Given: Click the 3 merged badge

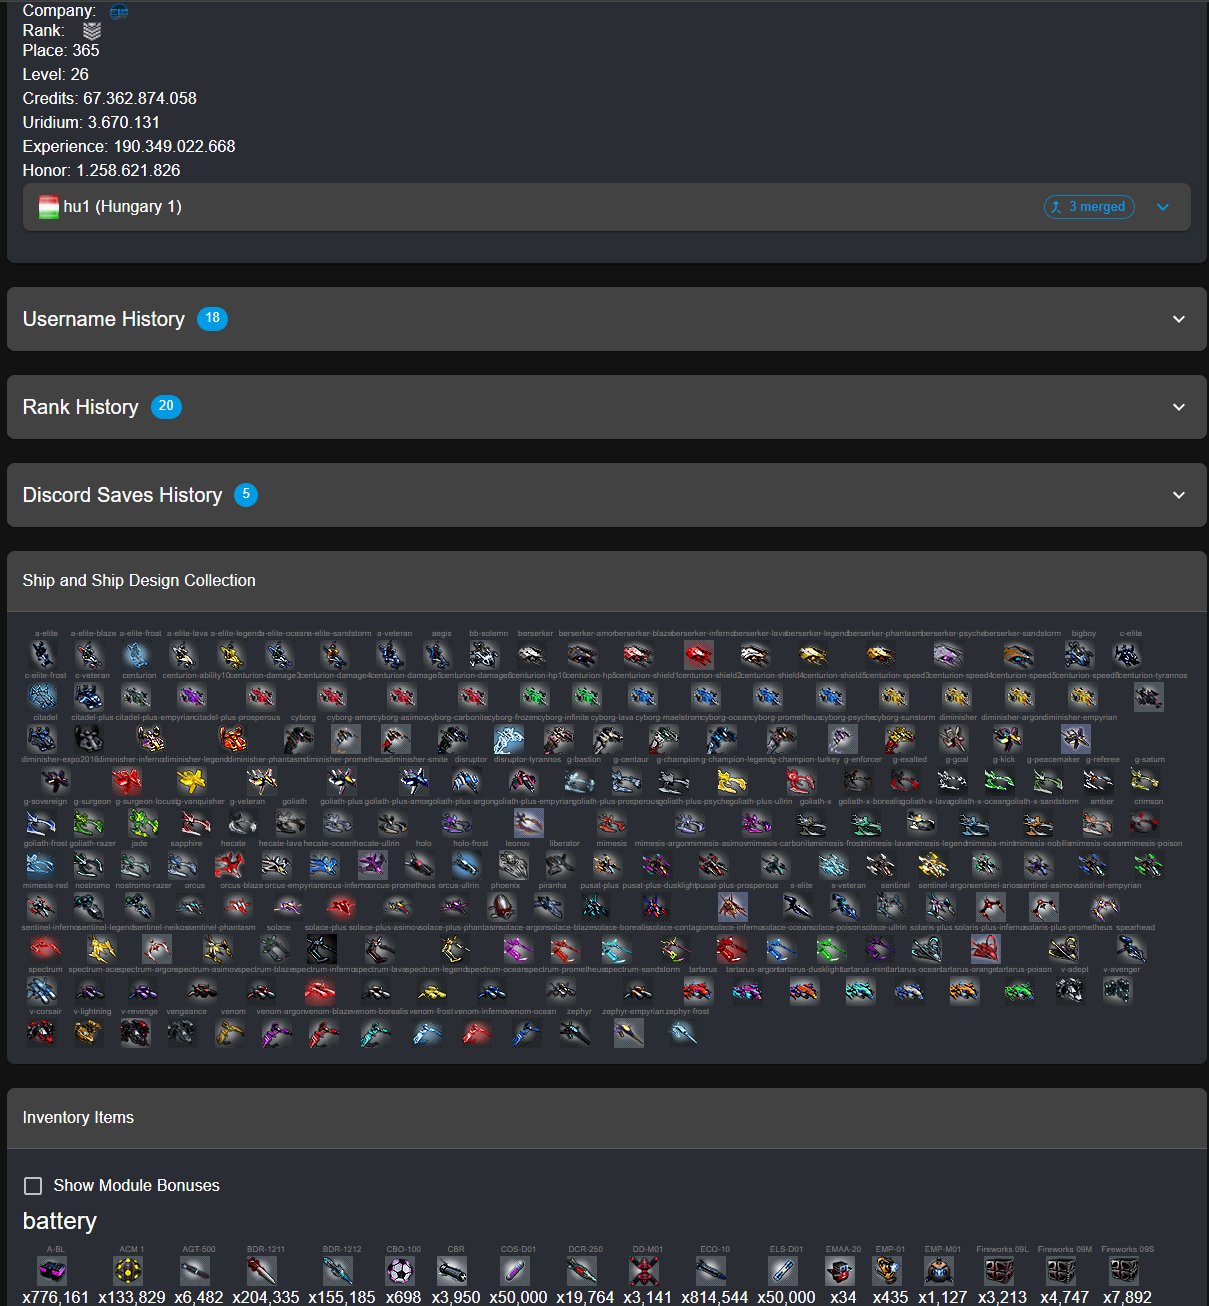Looking at the screenshot, I should click(1089, 207).
